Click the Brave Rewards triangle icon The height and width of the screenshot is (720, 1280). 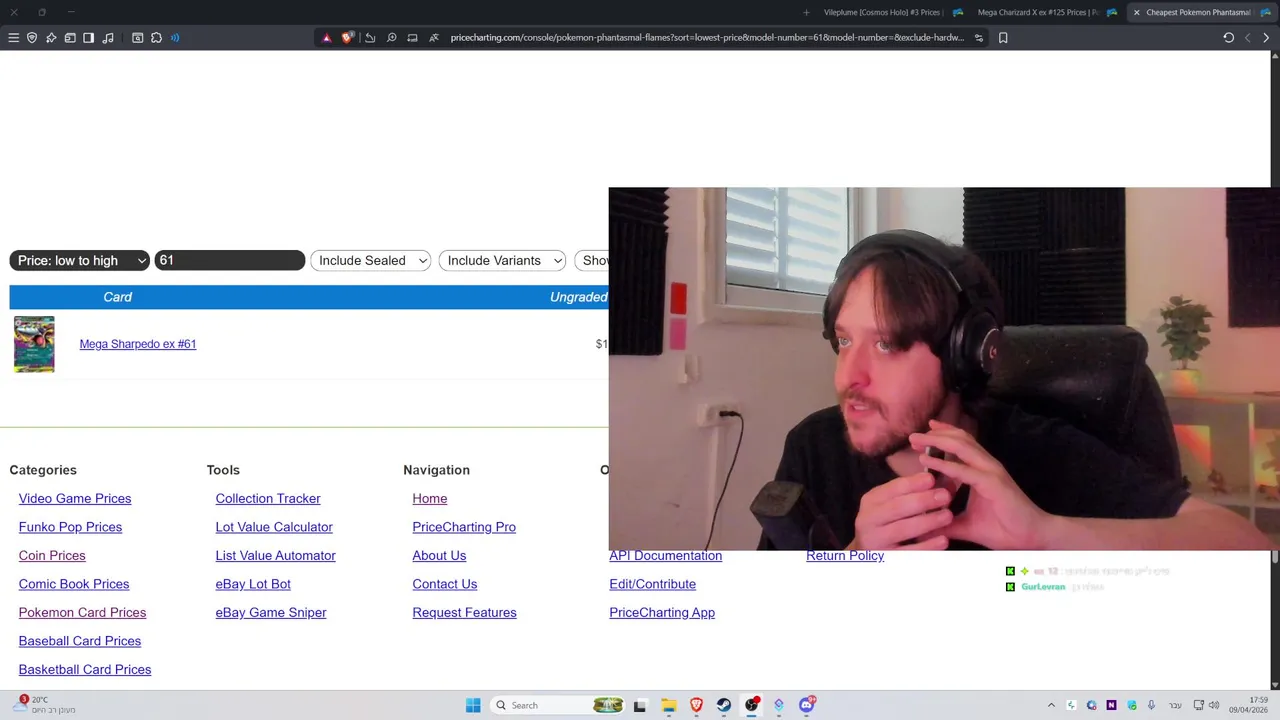[326, 38]
